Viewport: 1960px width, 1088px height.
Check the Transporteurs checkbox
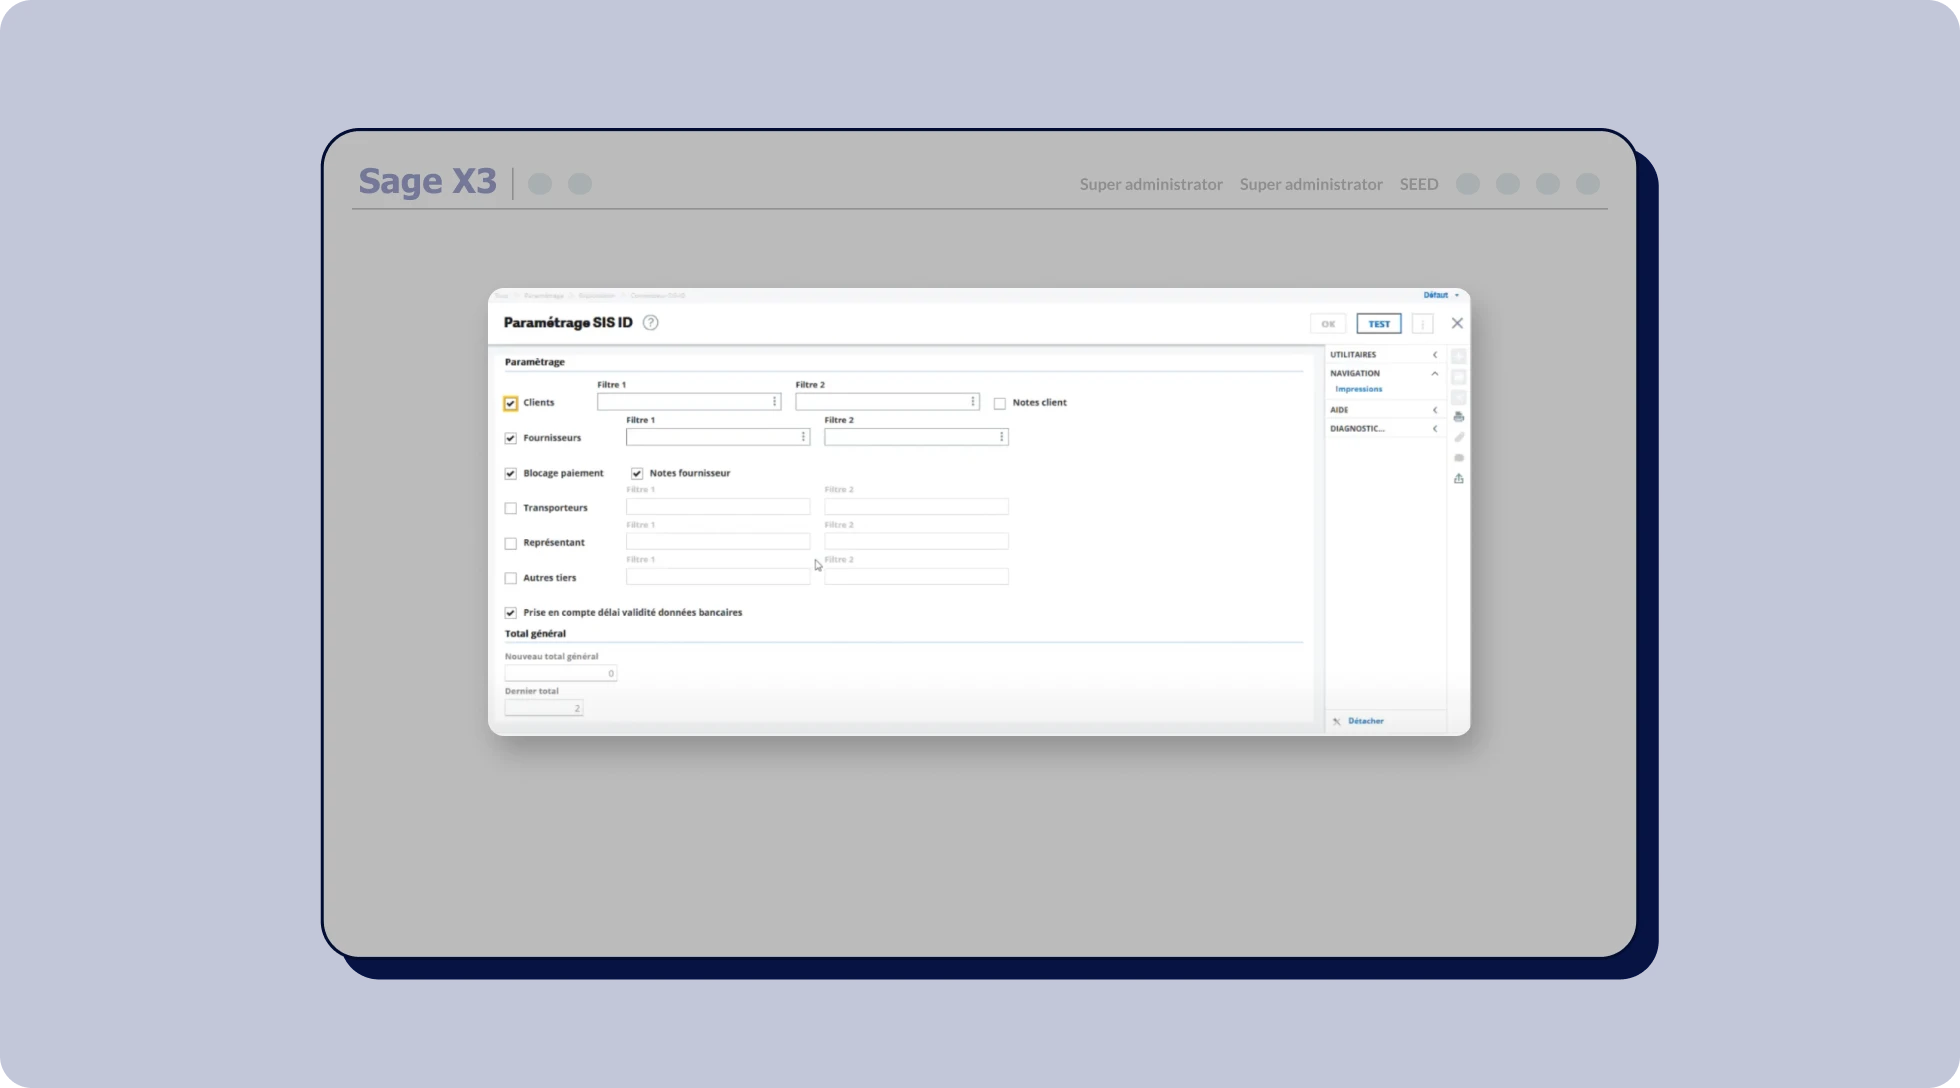coord(511,508)
